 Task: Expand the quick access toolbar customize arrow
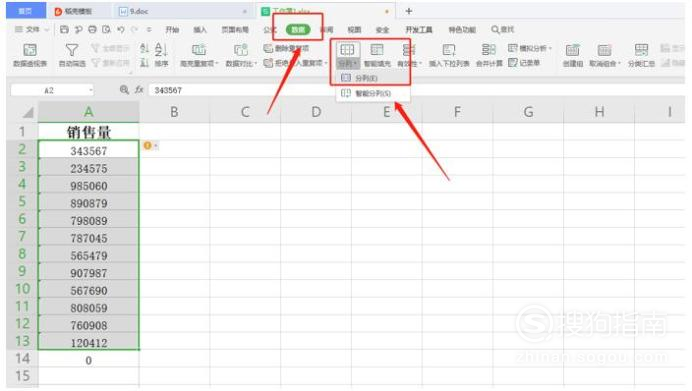coord(149,30)
